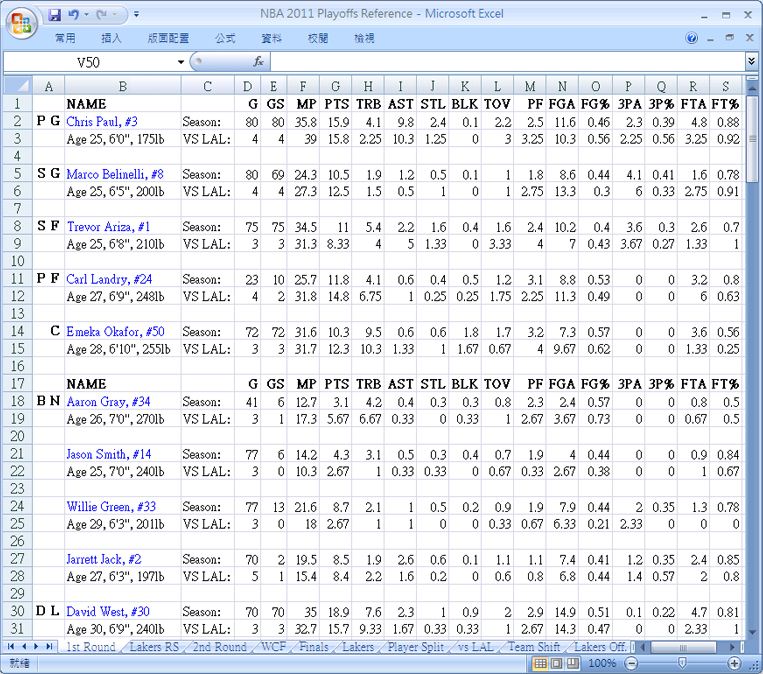
Task: Open the 公式 ribbon tab
Action: pyautogui.click(x=225, y=38)
